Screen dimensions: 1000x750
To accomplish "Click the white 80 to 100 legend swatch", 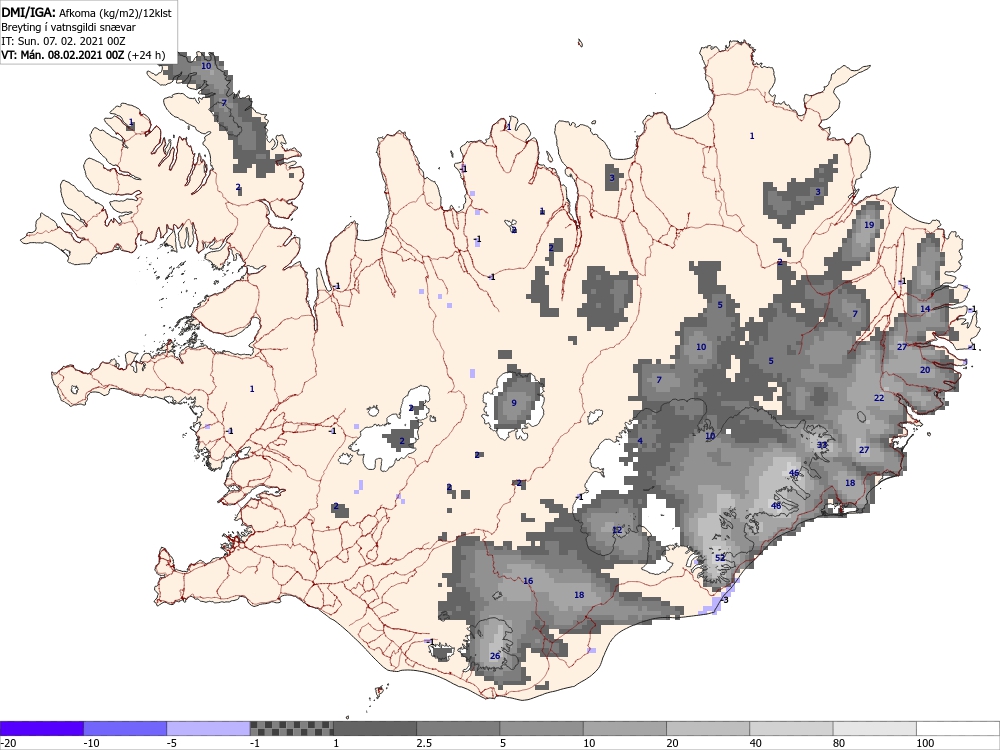I will coord(874,728).
